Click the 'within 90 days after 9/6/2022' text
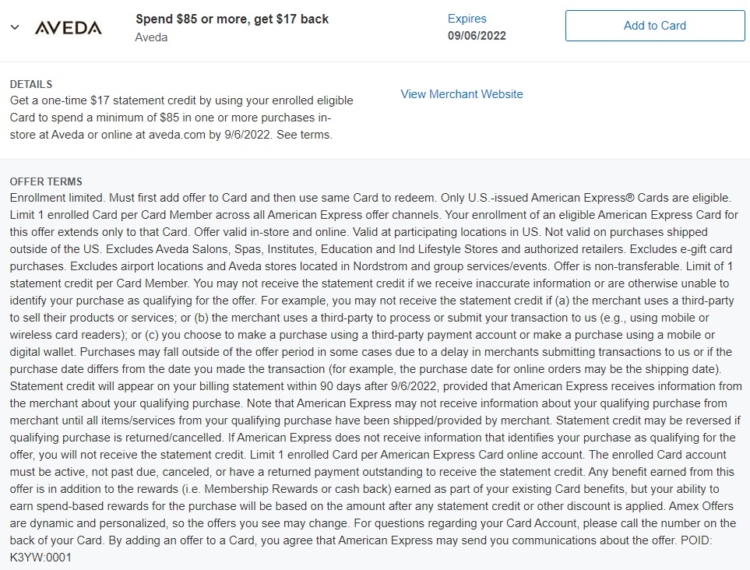 point(362,386)
